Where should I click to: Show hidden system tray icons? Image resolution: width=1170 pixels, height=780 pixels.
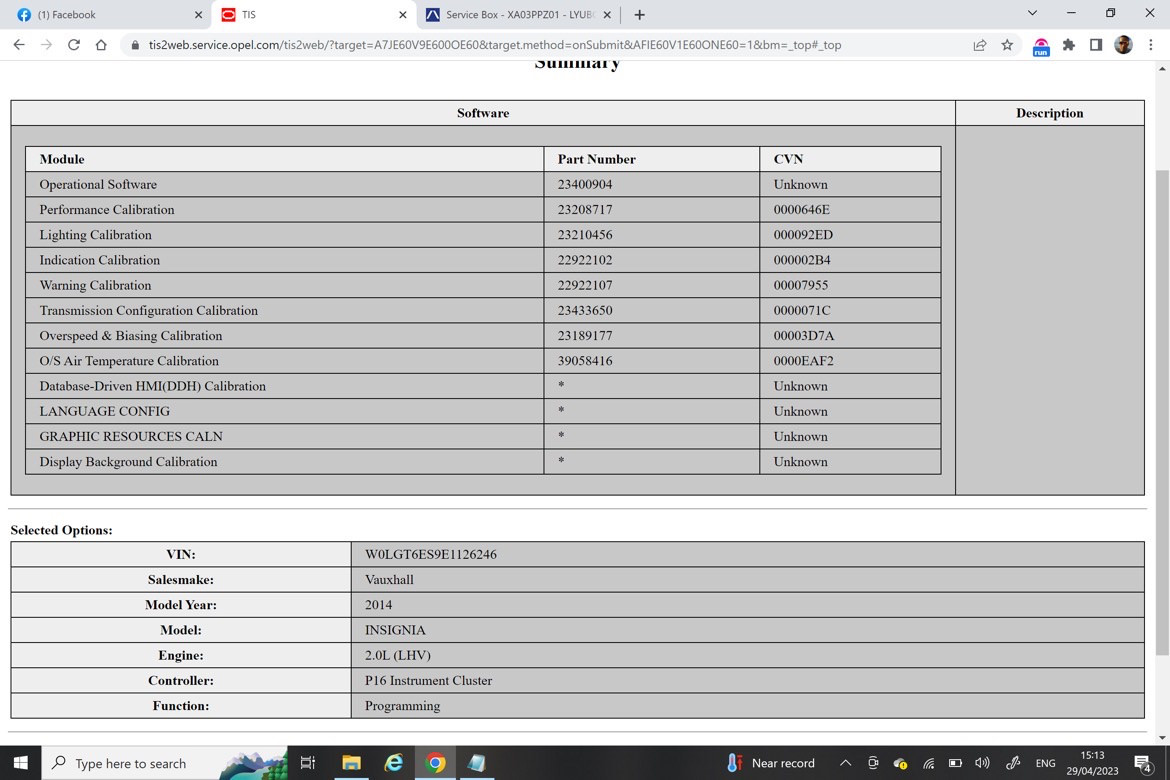tap(845, 763)
